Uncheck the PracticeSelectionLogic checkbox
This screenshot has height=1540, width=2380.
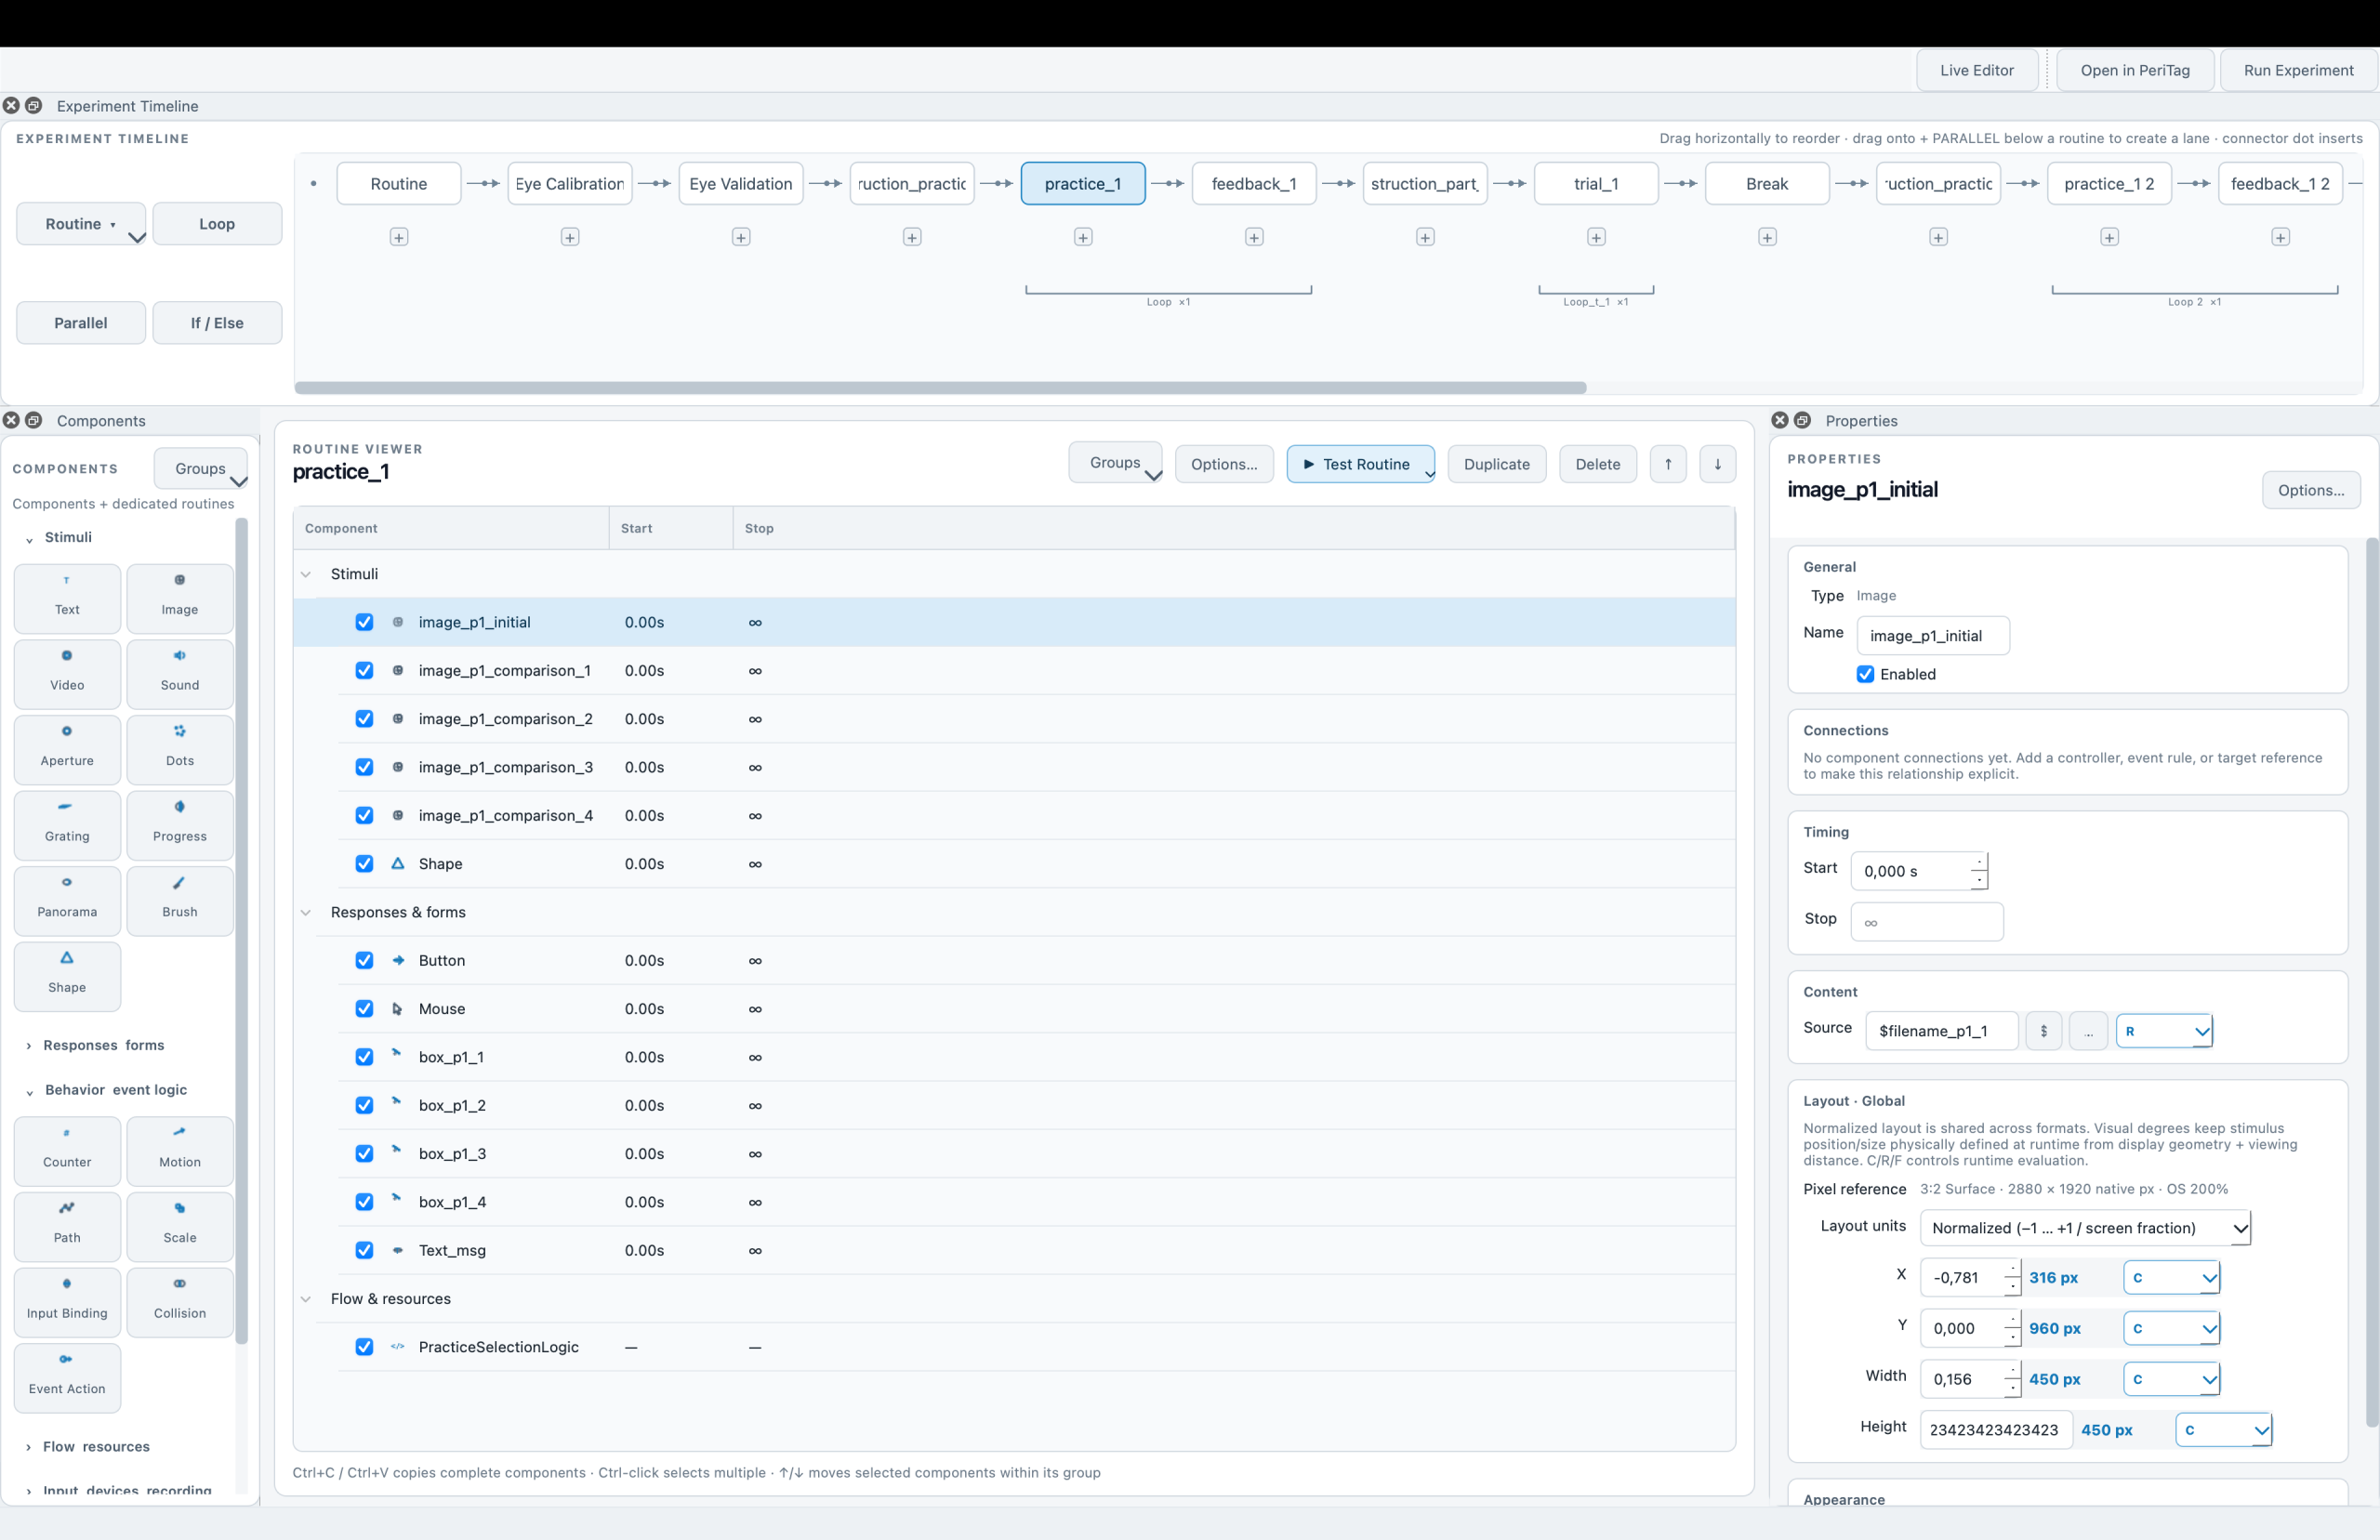[364, 1347]
